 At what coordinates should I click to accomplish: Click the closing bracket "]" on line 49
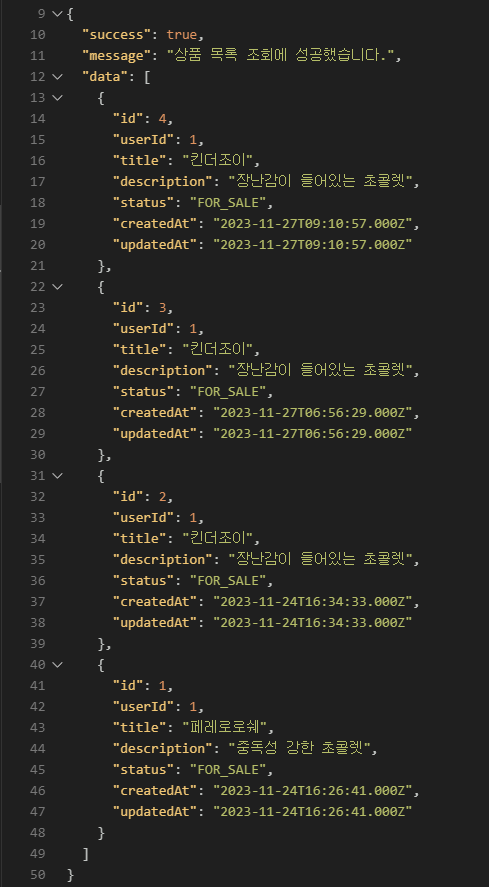point(86,854)
